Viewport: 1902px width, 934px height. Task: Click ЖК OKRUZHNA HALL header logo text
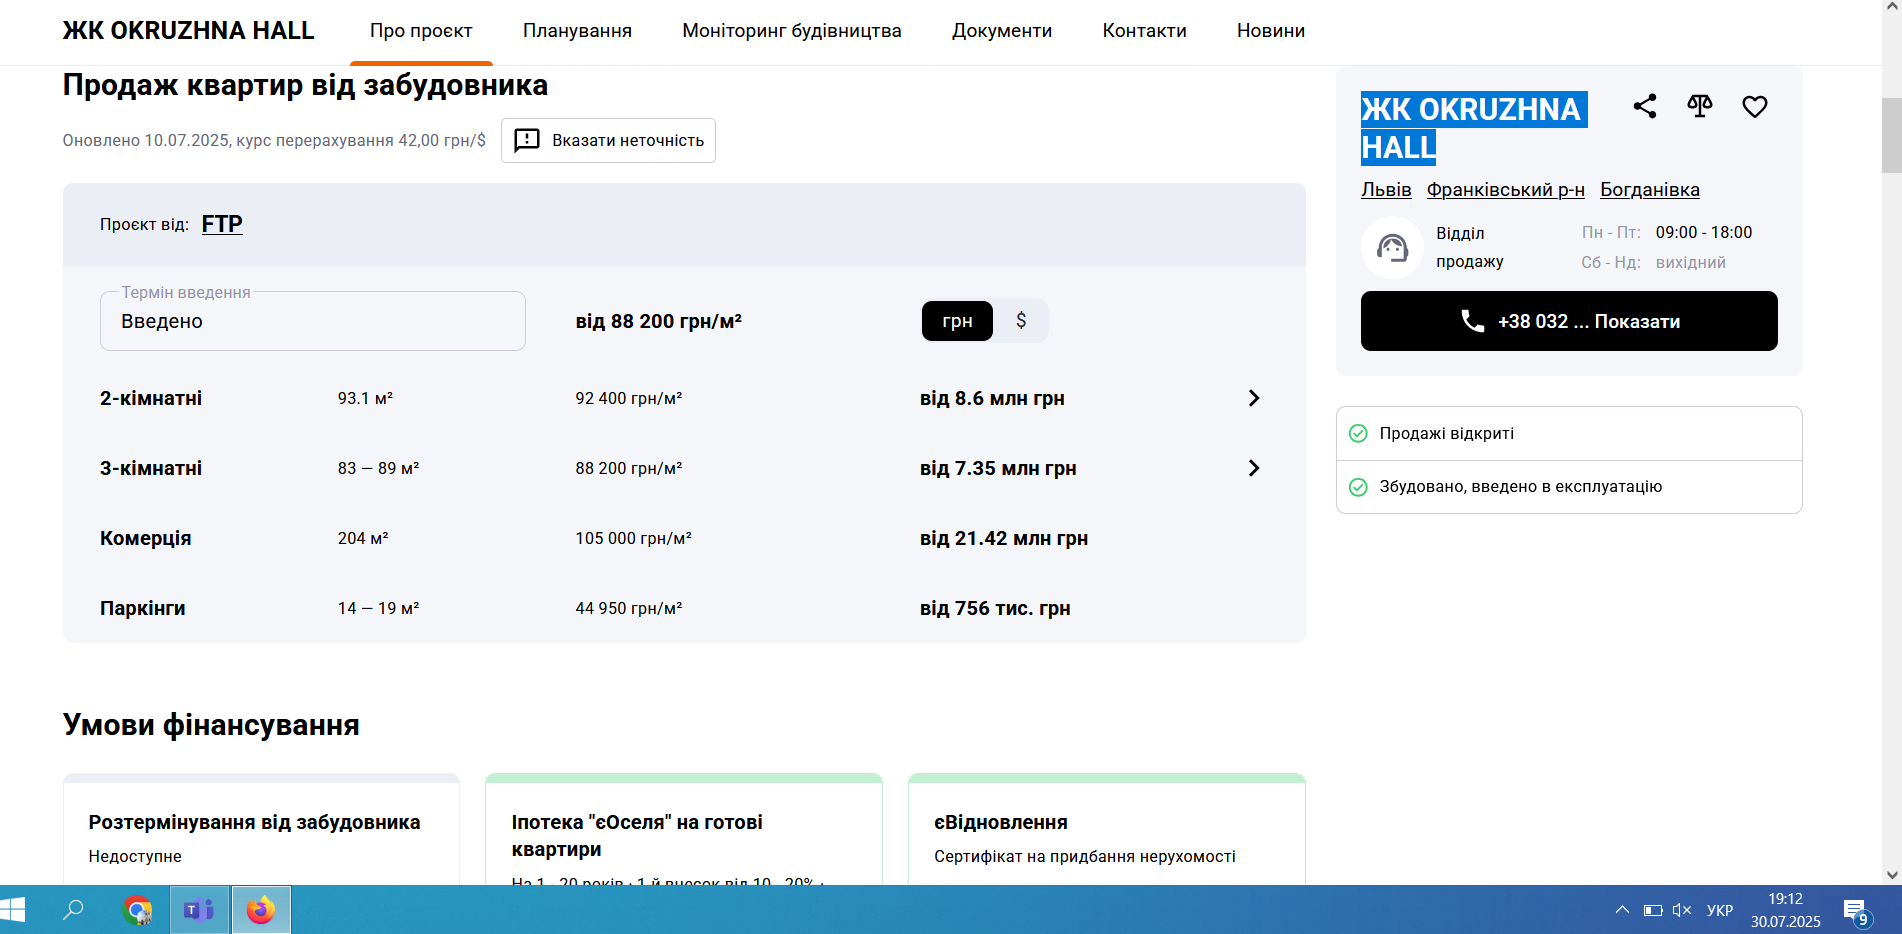point(188,31)
